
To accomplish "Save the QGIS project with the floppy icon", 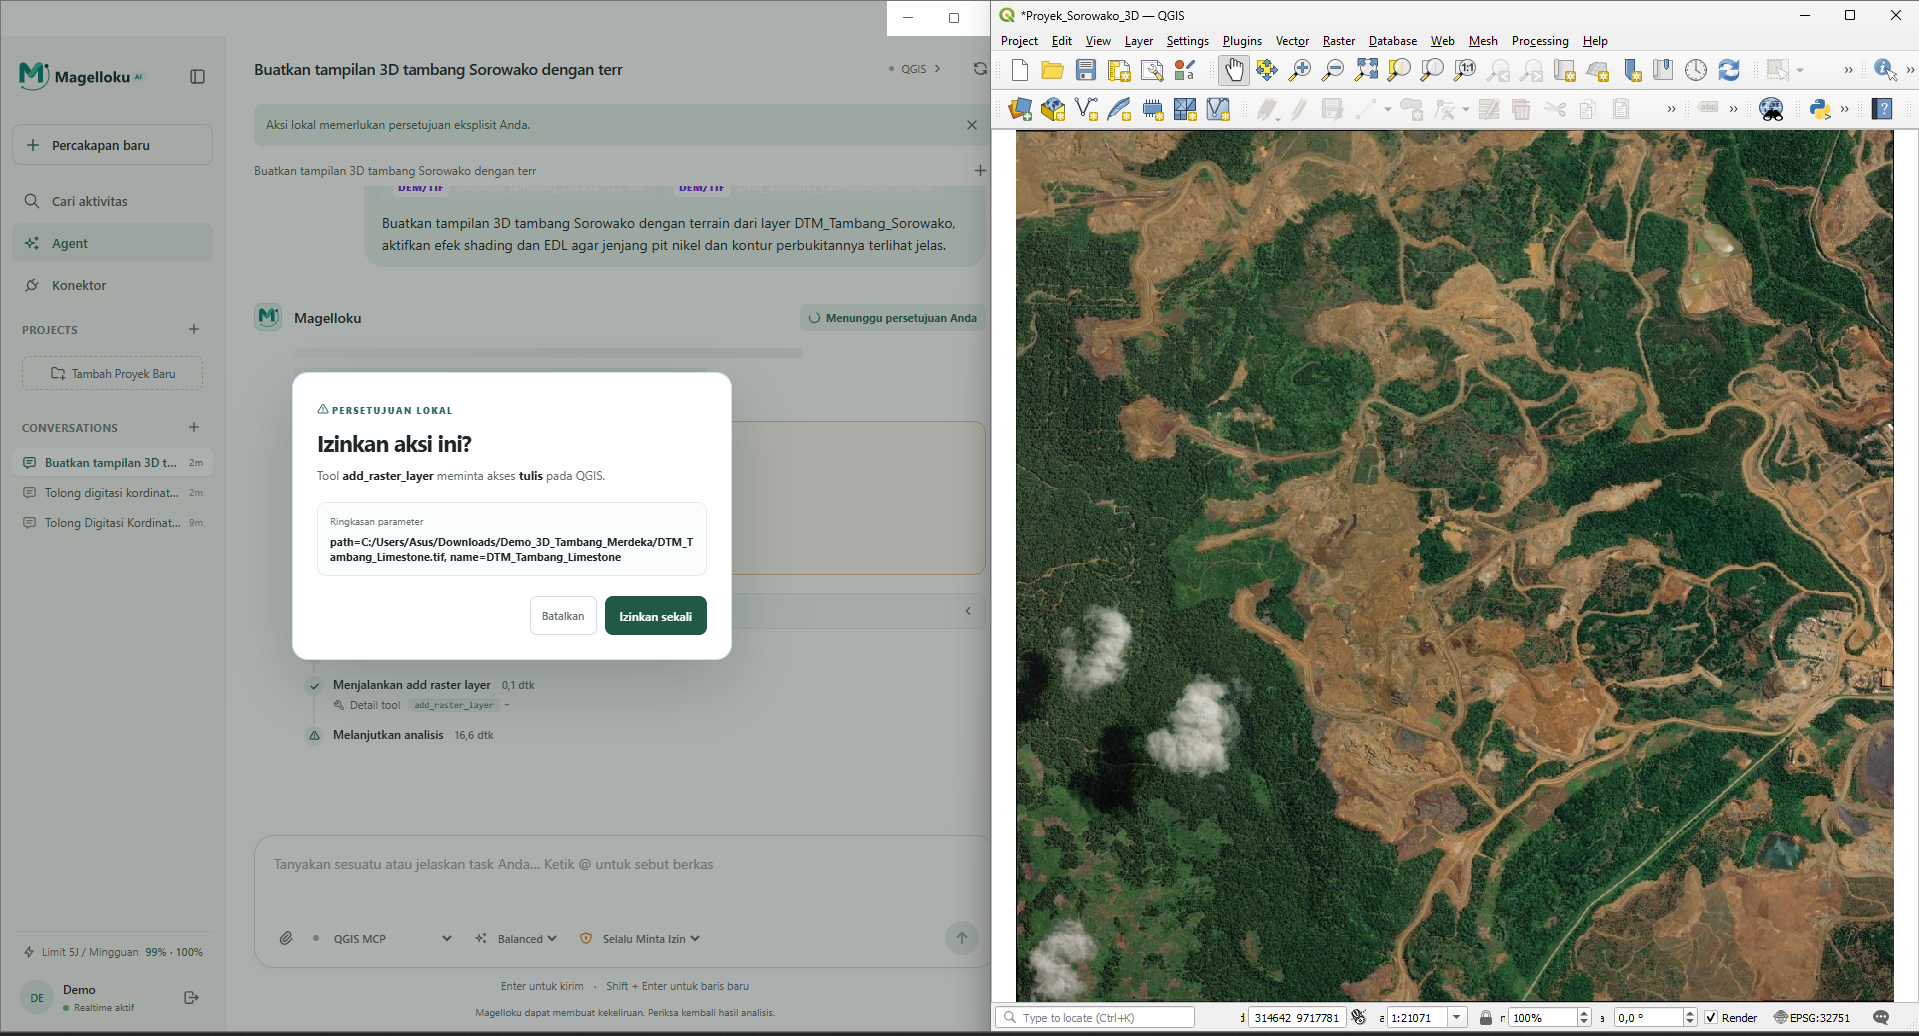I will [1086, 70].
